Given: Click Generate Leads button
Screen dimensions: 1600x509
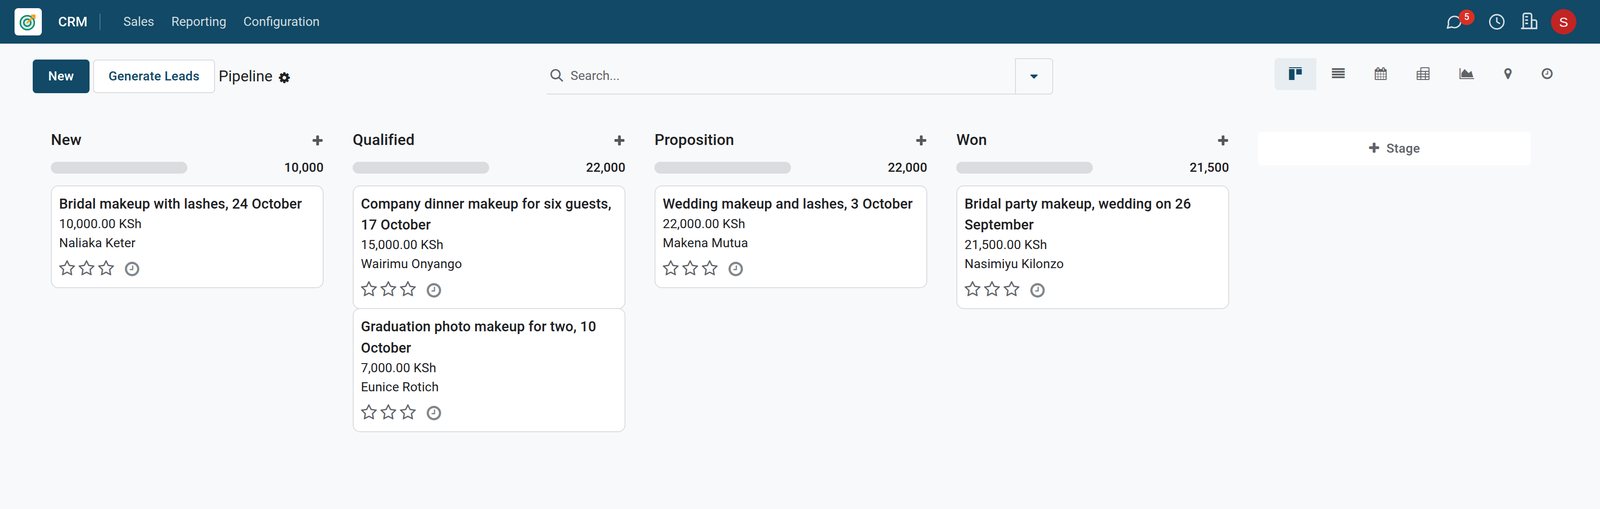Looking at the screenshot, I should (154, 76).
